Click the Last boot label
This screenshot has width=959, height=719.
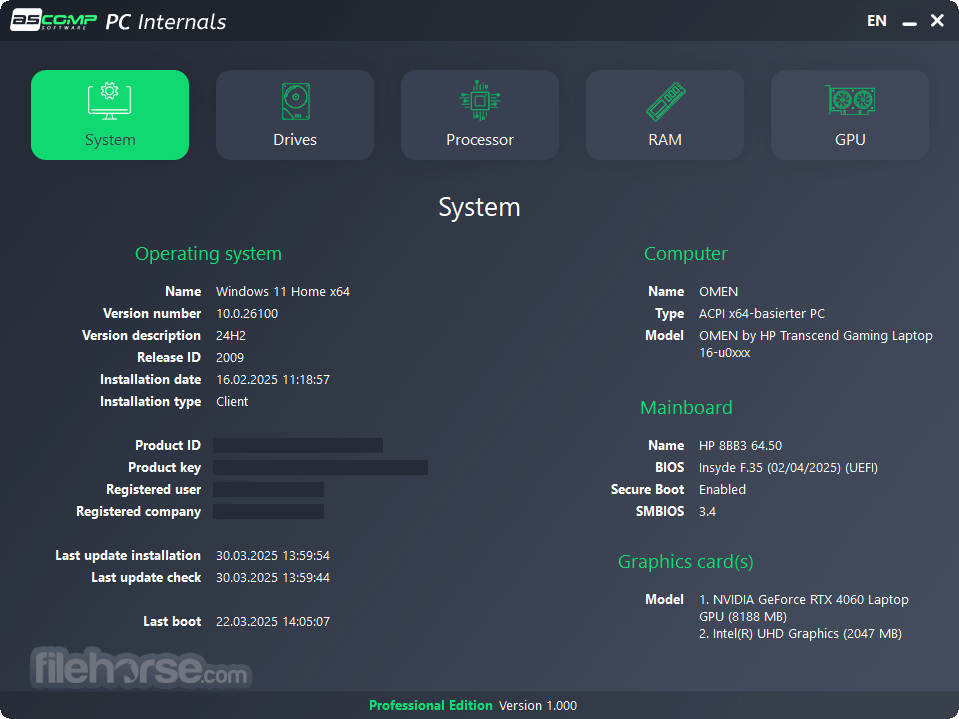[x=172, y=622]
